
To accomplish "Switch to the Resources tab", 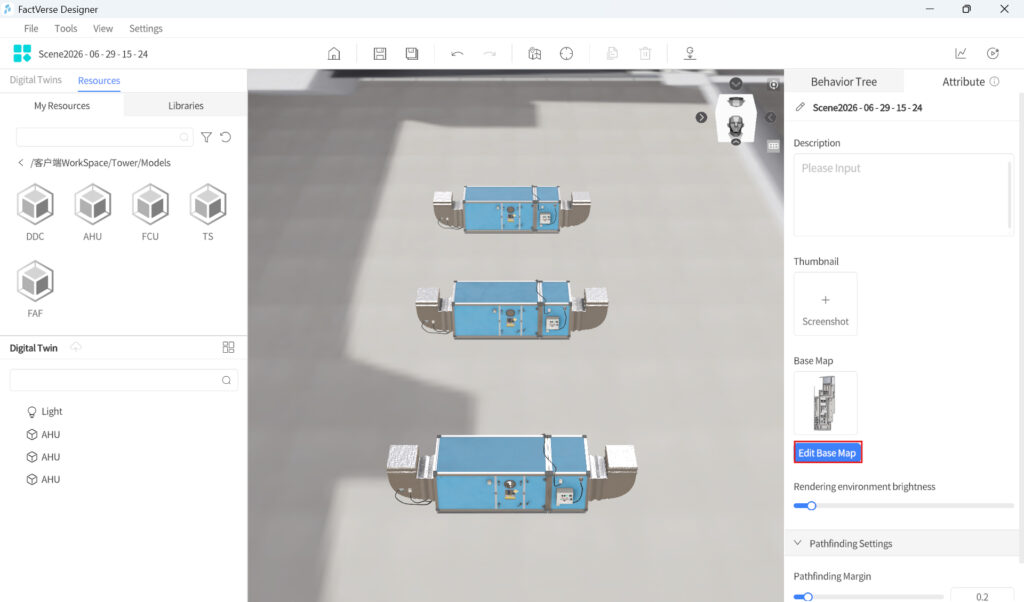I will (99, 80).
